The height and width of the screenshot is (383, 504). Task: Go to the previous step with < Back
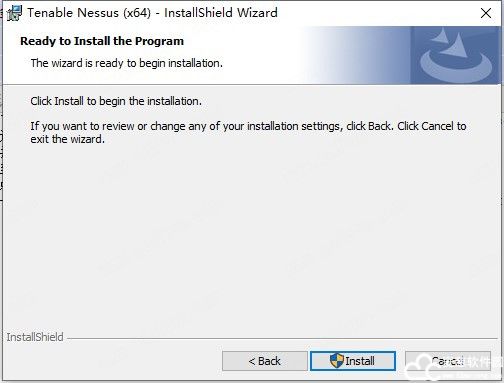(265, 361)
